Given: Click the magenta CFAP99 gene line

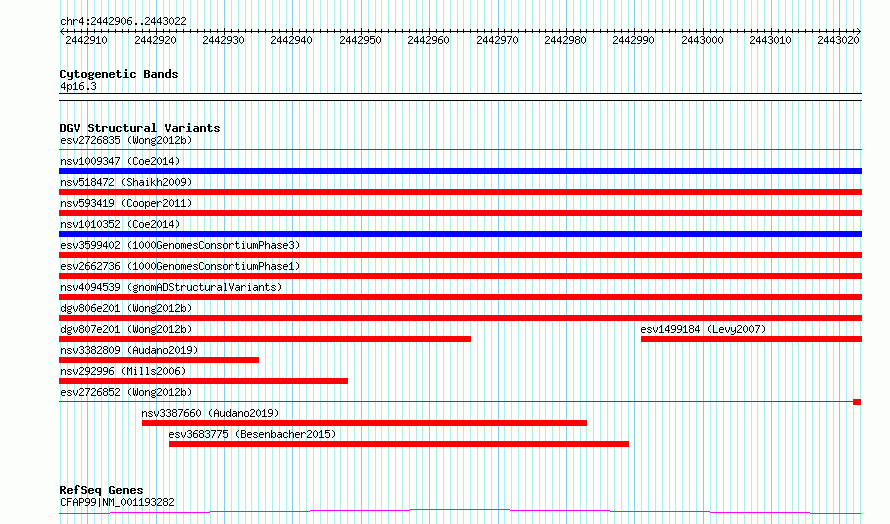Looking at the screenshot, I should pyautogui.click(x=460, y=512).
